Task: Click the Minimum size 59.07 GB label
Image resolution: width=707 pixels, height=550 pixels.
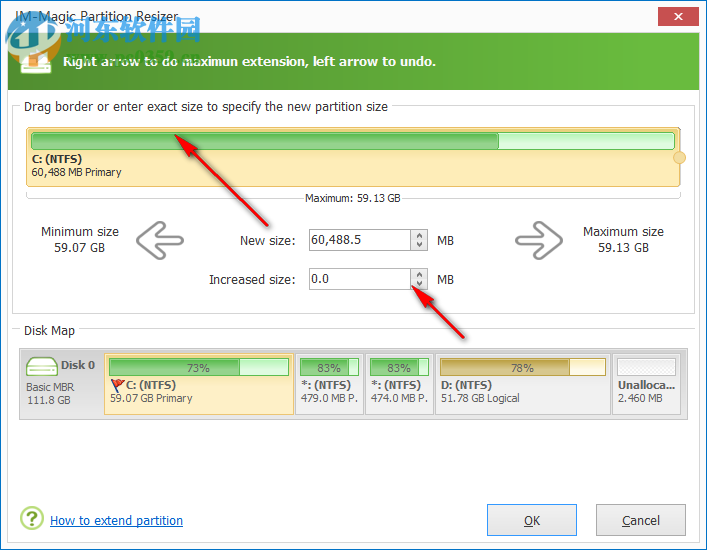Action: [80, 239]
